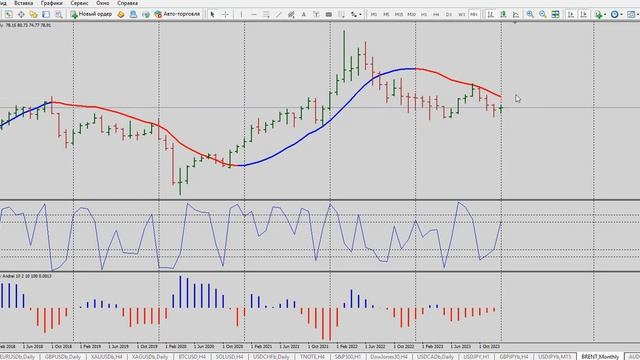Image resolution: width=640 pixels, height=360 pixels.
Task: Select the crosshair tool
Action: [x=225, y=14]
